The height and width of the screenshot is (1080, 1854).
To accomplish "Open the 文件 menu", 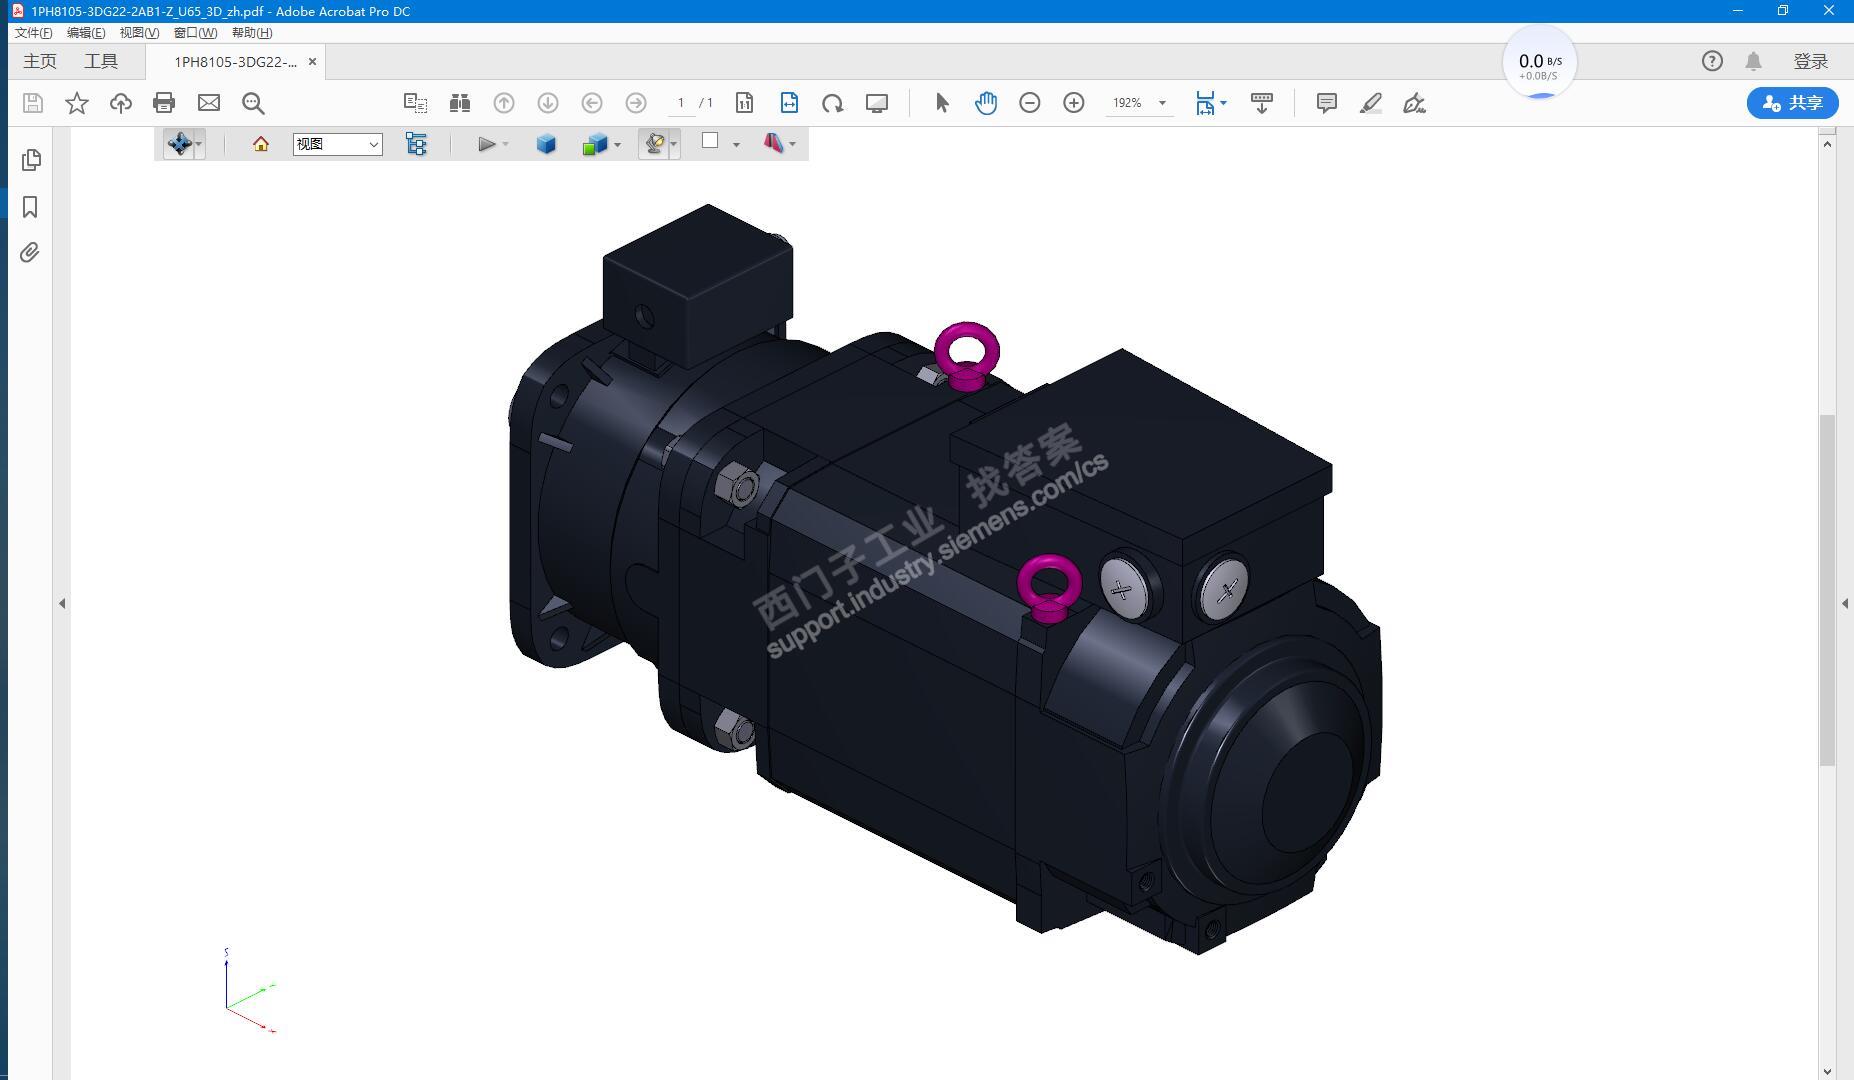I will click(x=33, y=33).
